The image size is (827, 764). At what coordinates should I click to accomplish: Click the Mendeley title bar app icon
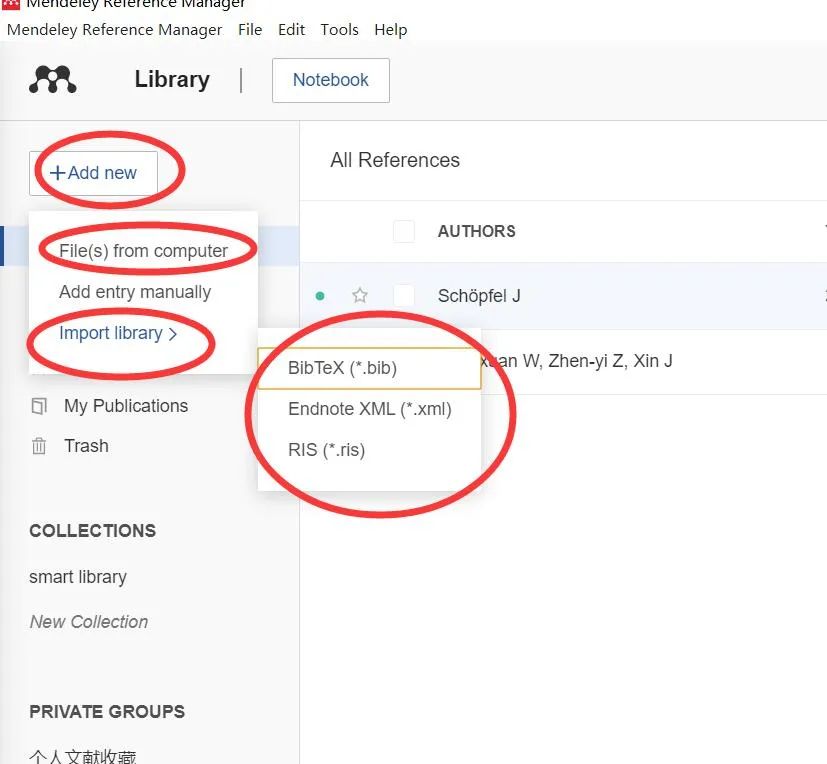(x=11, y=4)
